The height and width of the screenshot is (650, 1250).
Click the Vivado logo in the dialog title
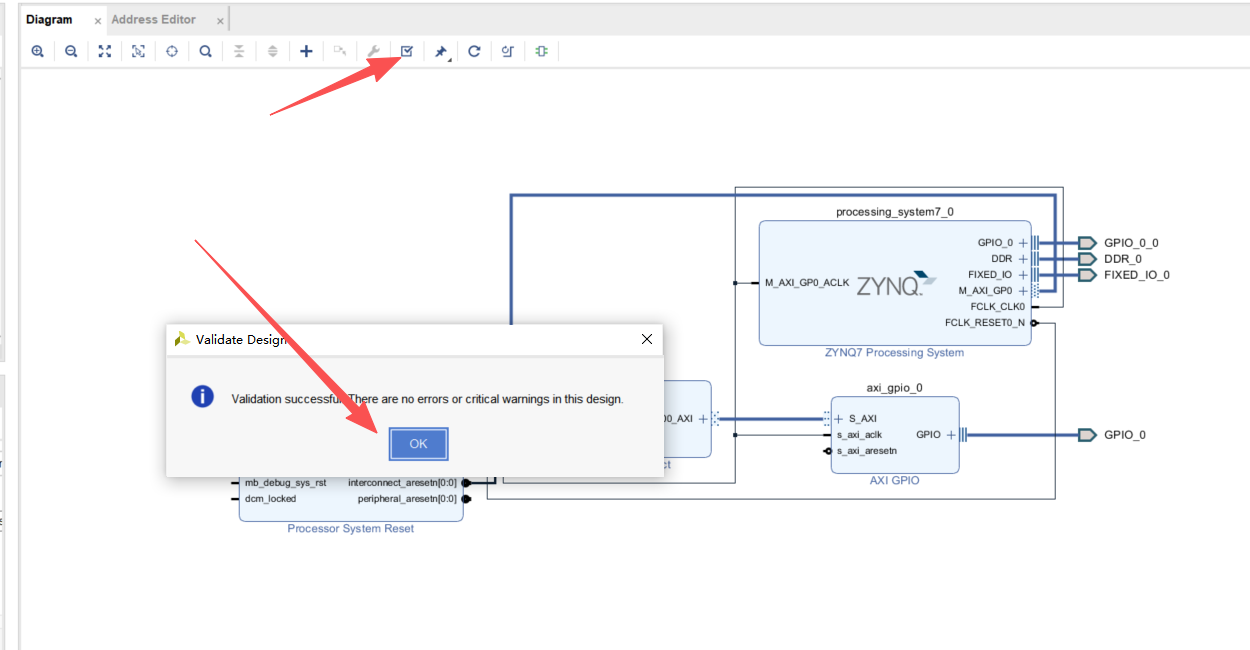[x=181, y=339]
